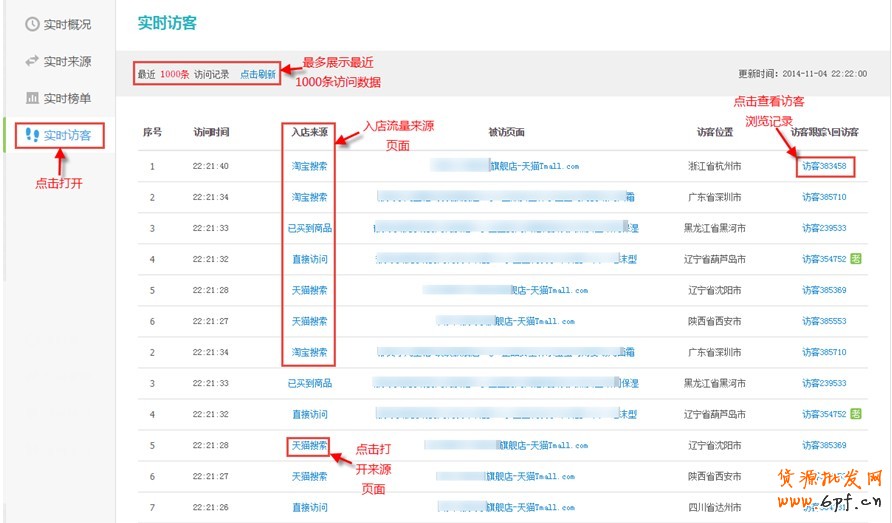Open the visited page link in the 22:21:40 row
The width and height of the screenshot is (892, 523).
pyautogui.click(x=505, y=166)
